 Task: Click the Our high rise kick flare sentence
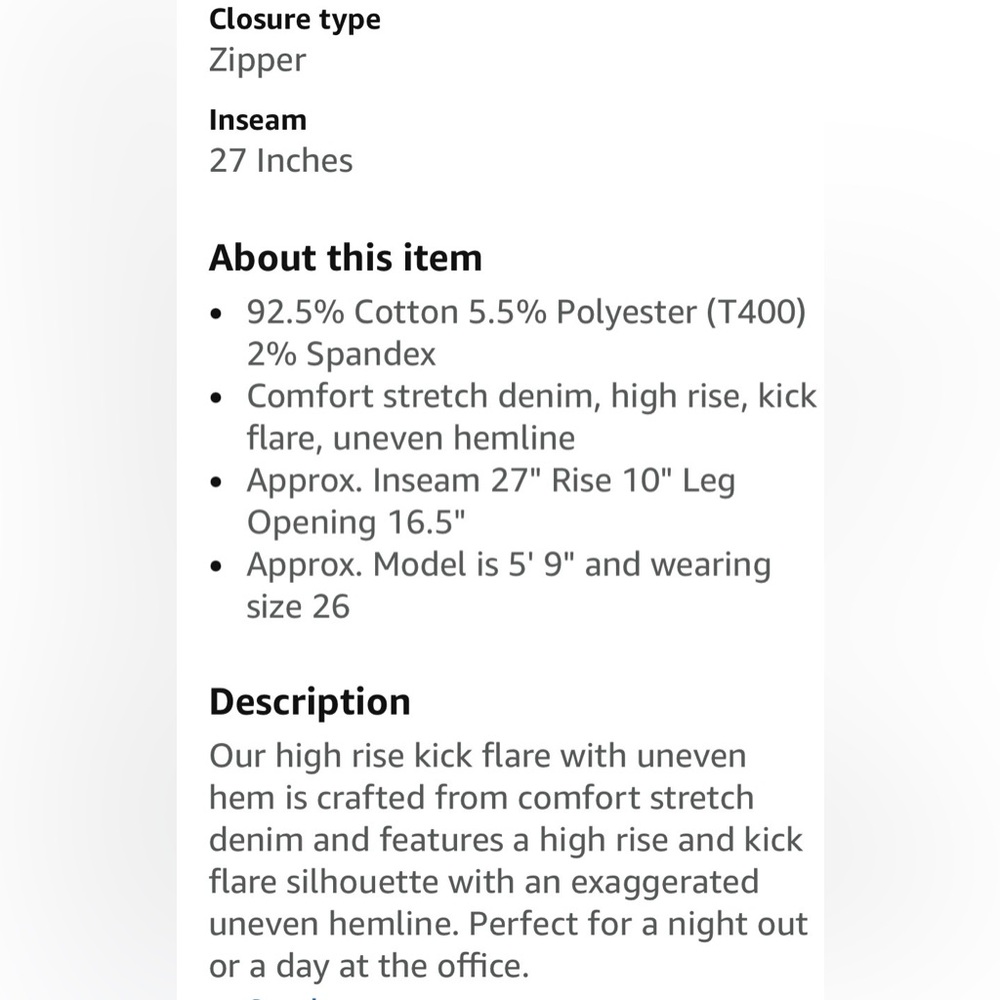tap(477, 755)
